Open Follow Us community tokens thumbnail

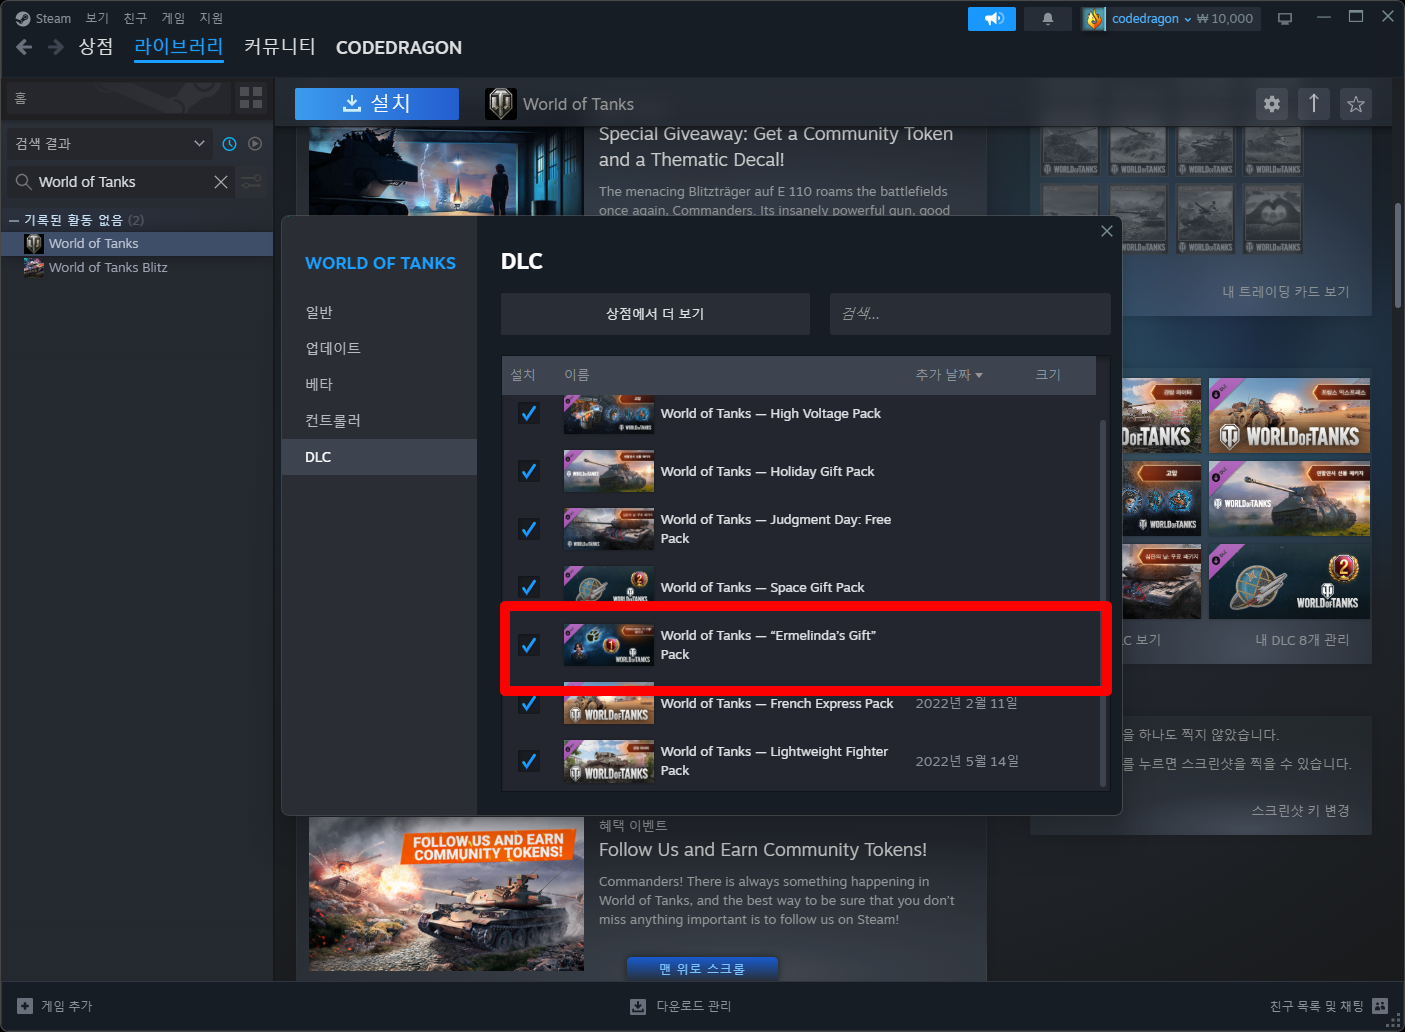[x=446, y=894]
